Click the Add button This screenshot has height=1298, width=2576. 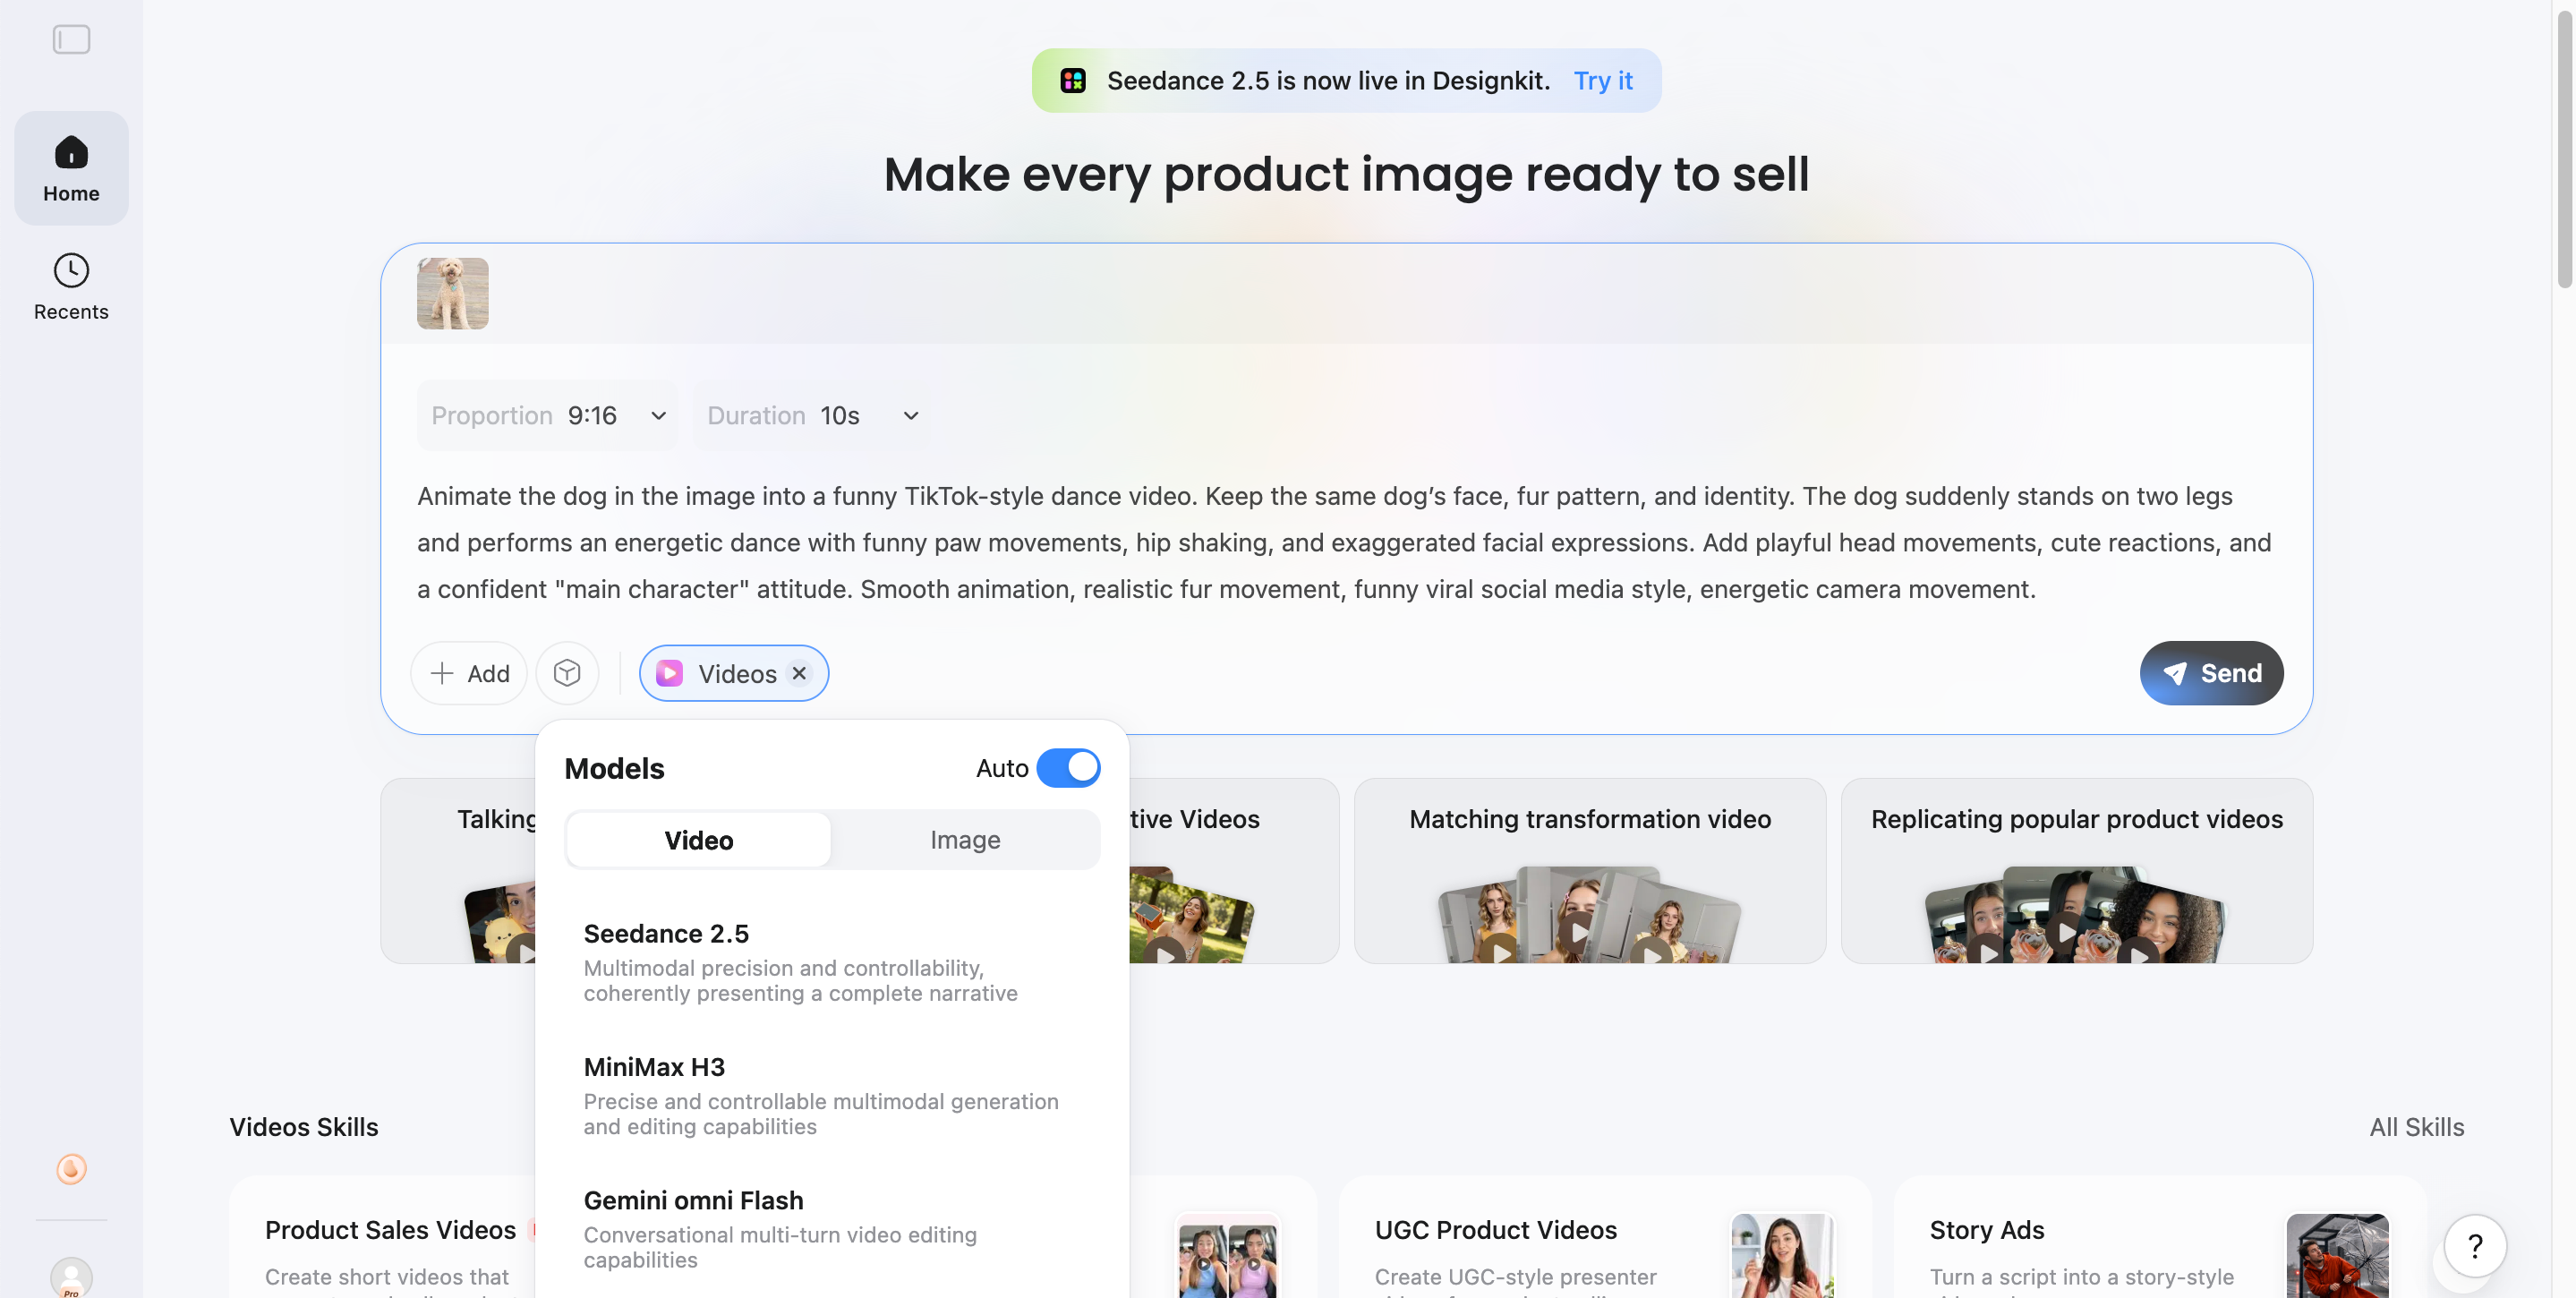point(469,673)
